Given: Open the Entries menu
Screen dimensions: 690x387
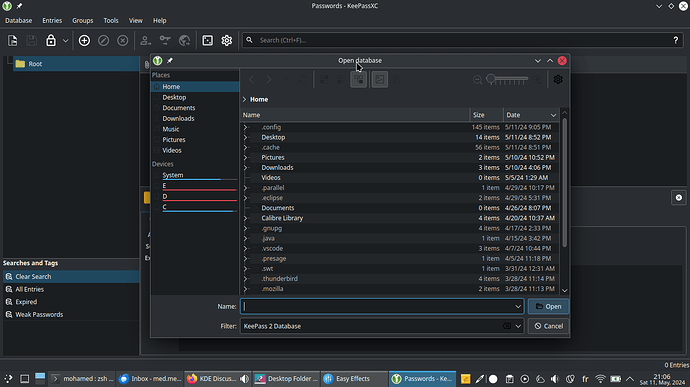Looking at the screenshot, I should 52,20.
